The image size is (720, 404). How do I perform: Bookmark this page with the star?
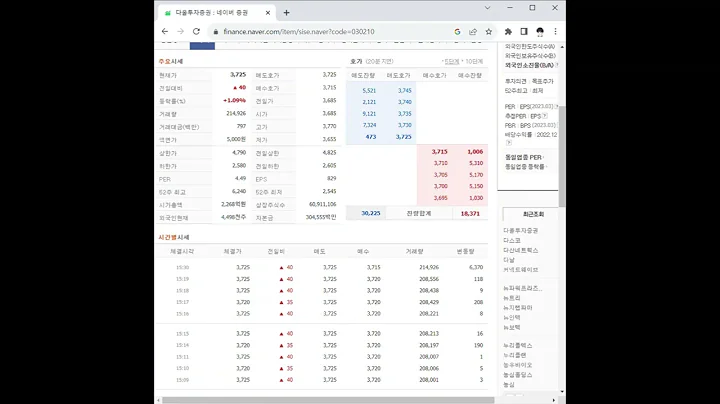(x=489, y=32)
